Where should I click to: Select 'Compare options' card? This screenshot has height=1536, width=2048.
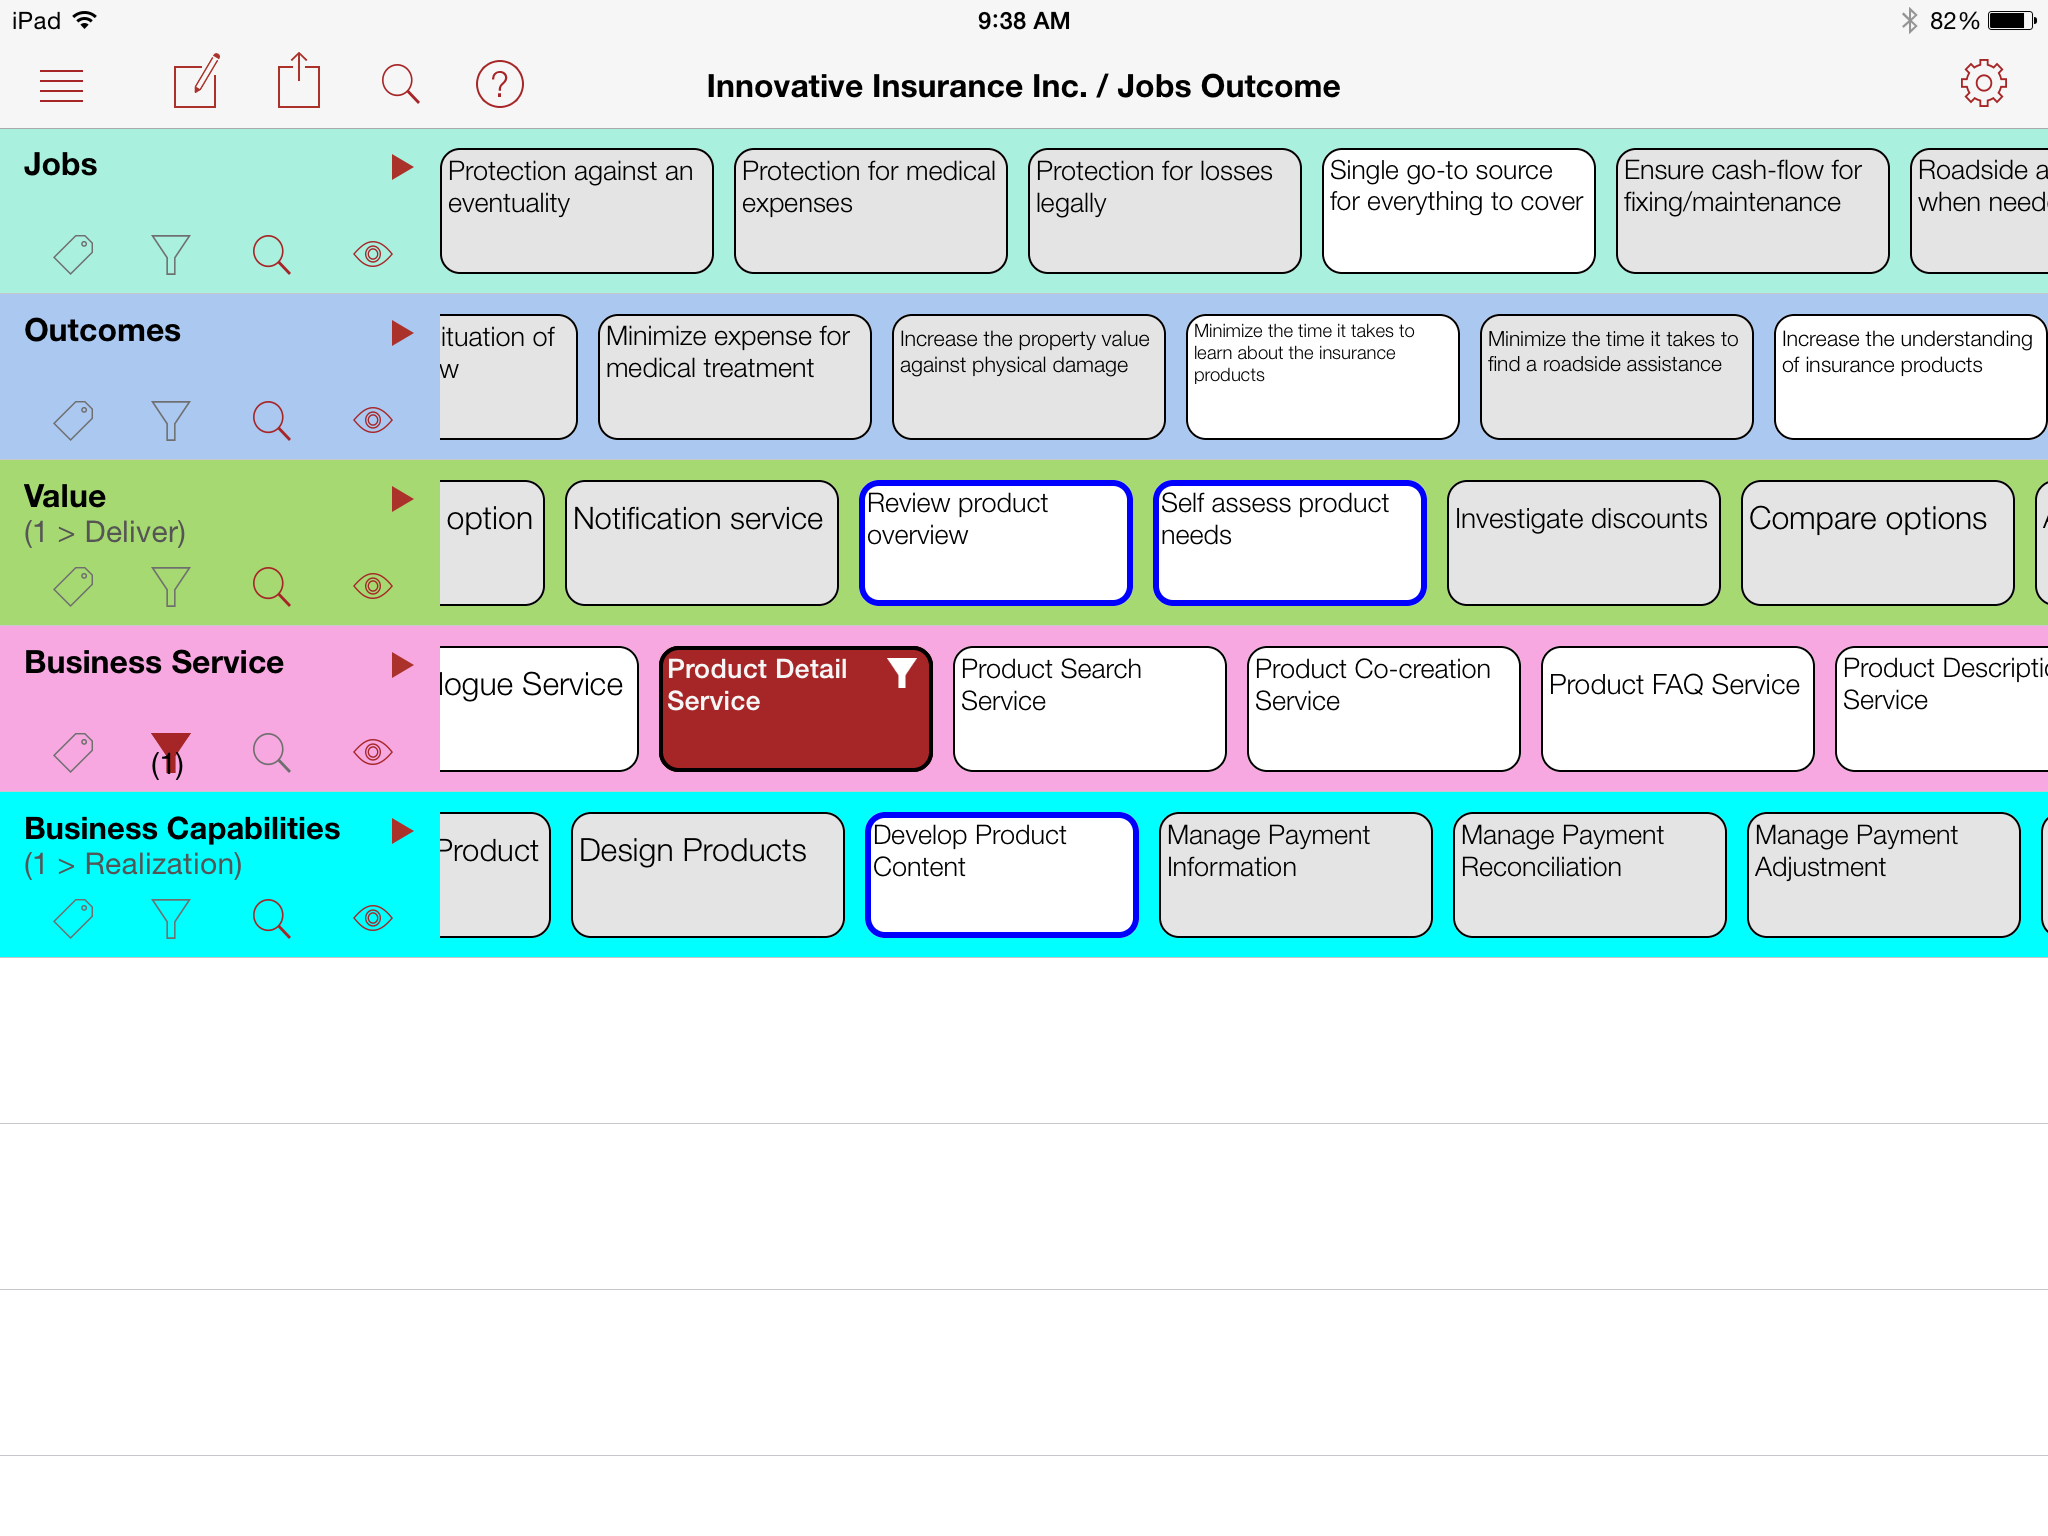[x=1878, y=543]
